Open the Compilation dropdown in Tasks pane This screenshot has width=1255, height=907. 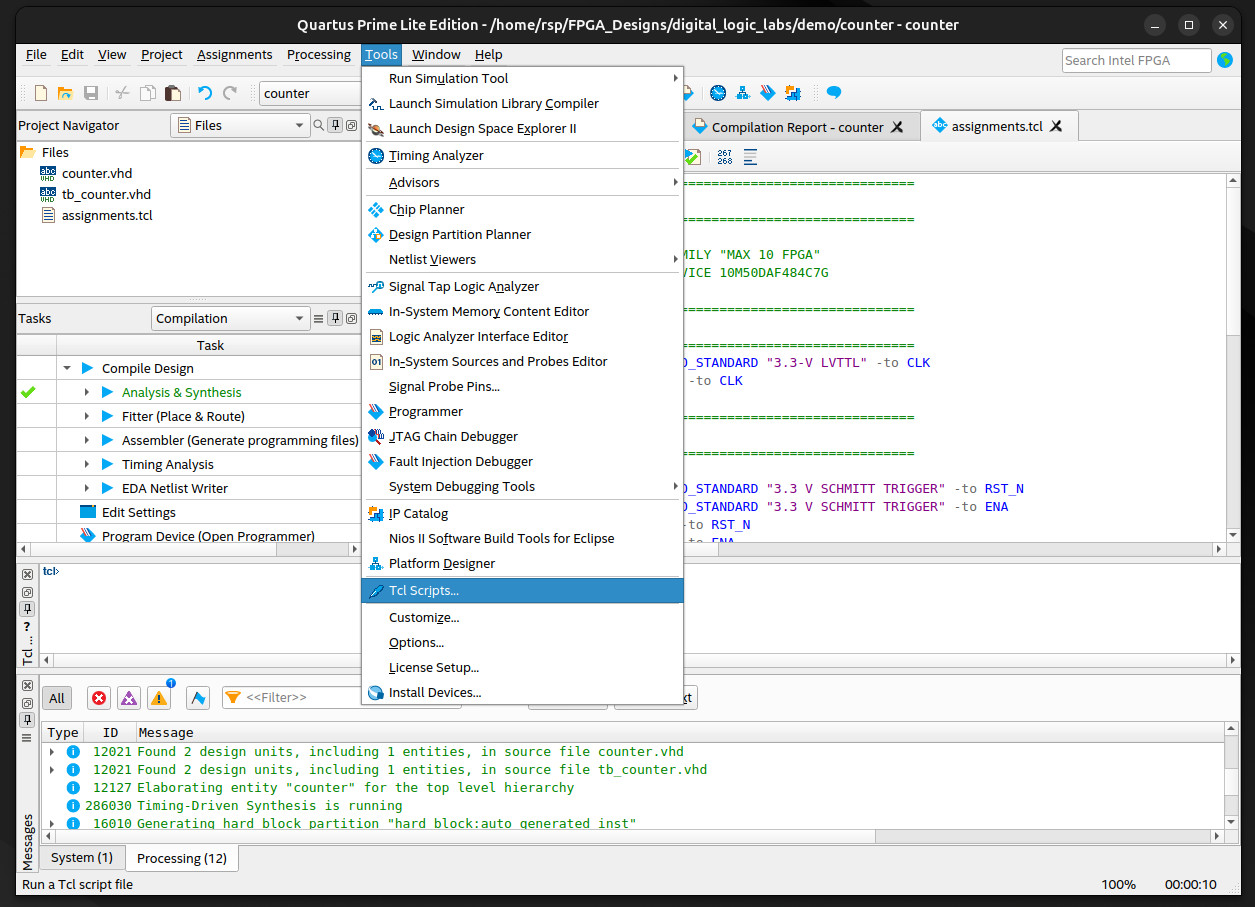coord(230,318)
